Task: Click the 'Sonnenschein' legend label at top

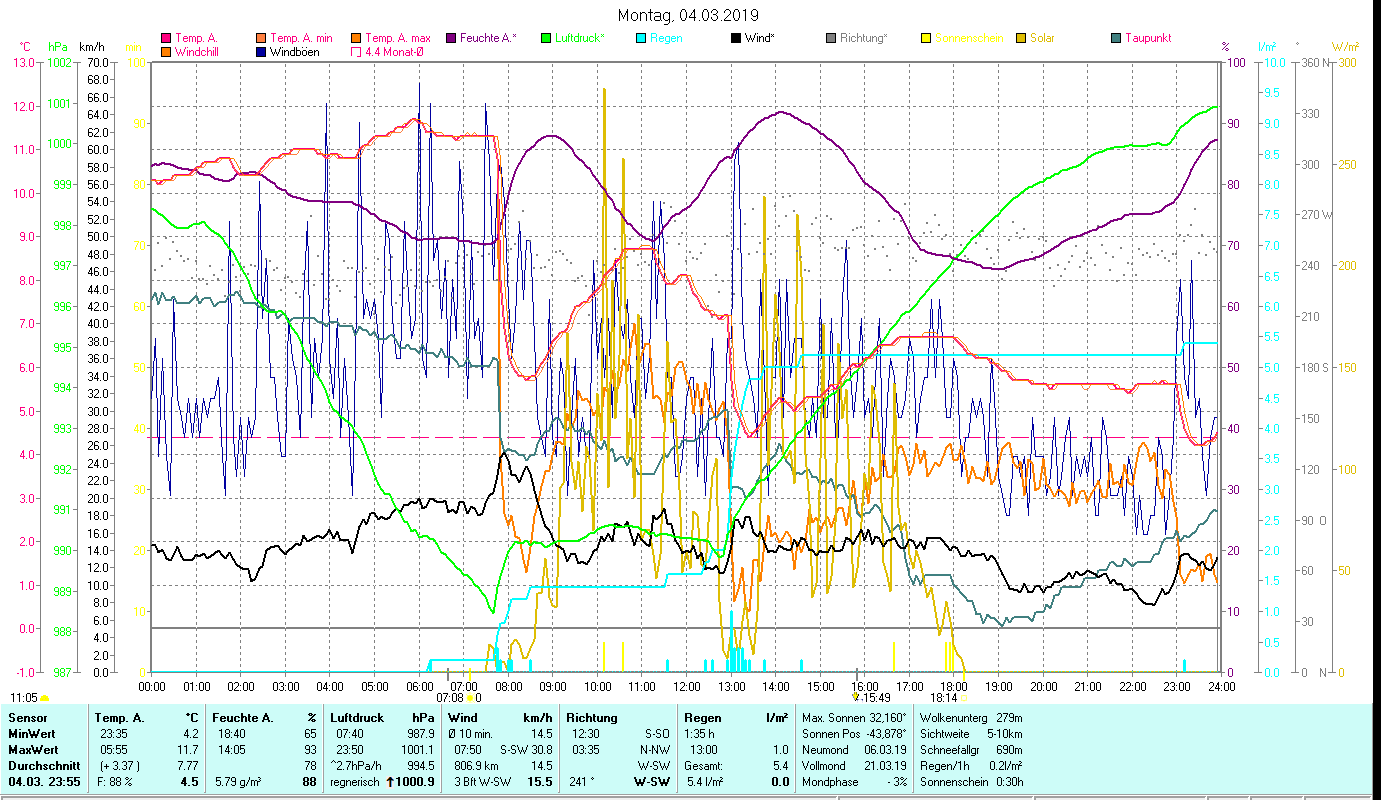Action: pyautogui.click(x=968, y=39)
